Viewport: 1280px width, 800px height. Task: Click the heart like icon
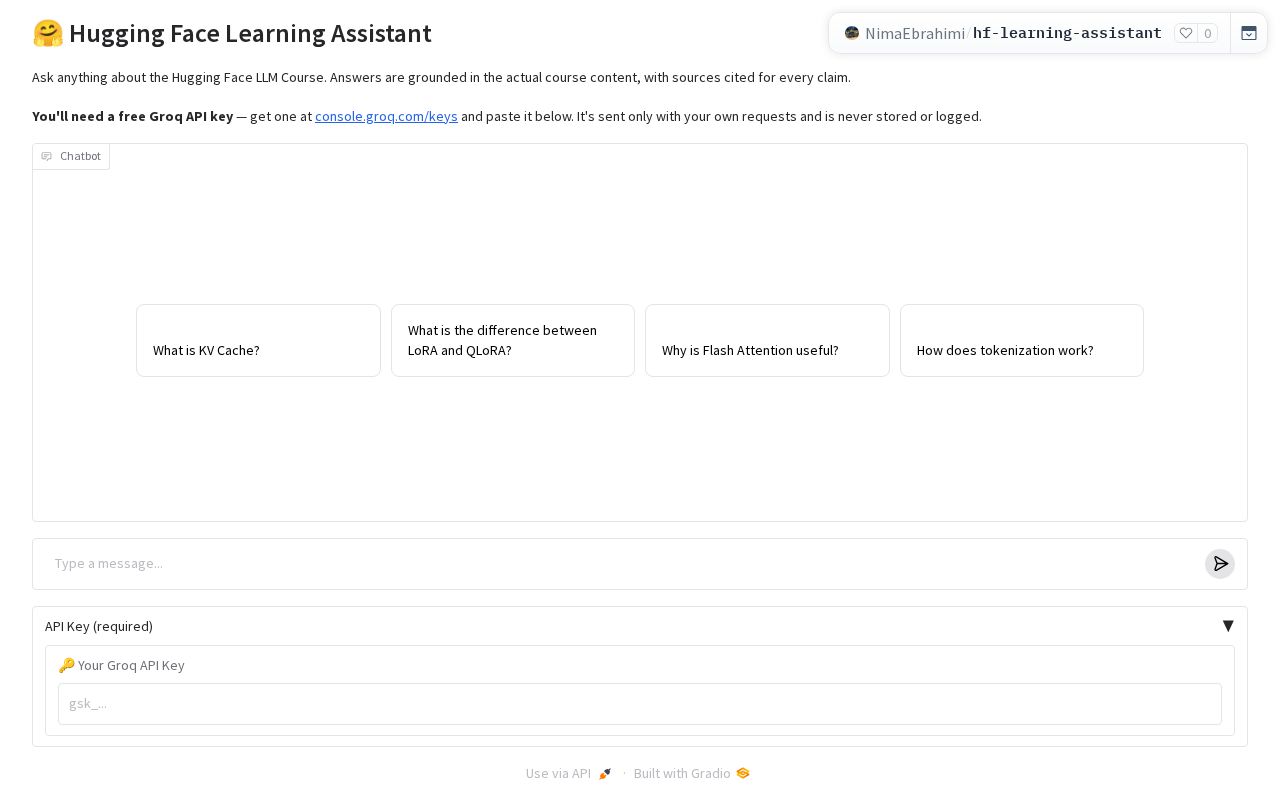(x=1186, y=33)
